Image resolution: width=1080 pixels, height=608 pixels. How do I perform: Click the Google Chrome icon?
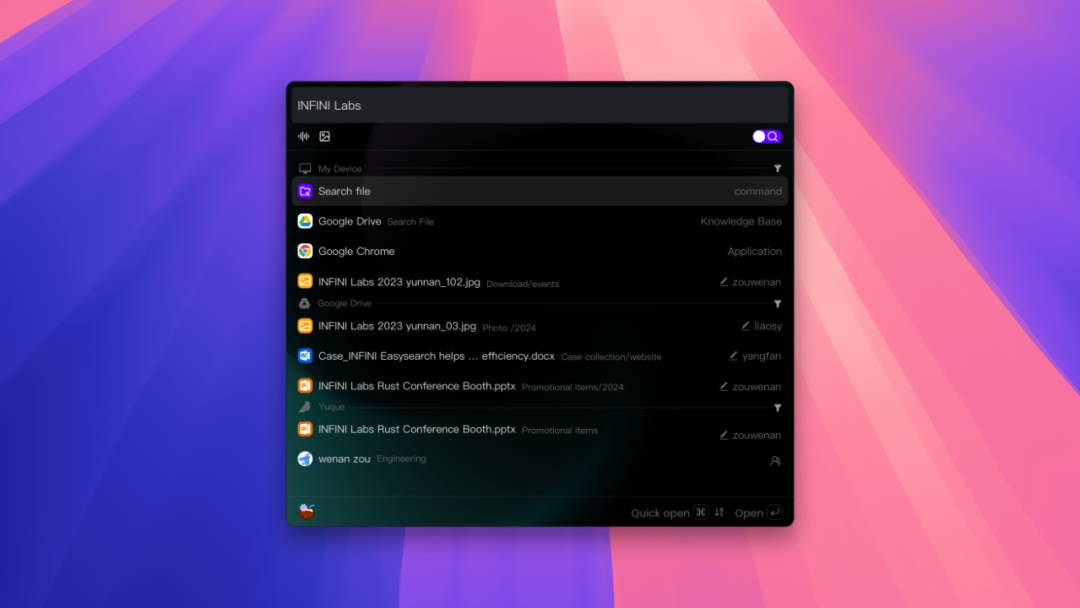pyautogui.click(x=305, y=251)
